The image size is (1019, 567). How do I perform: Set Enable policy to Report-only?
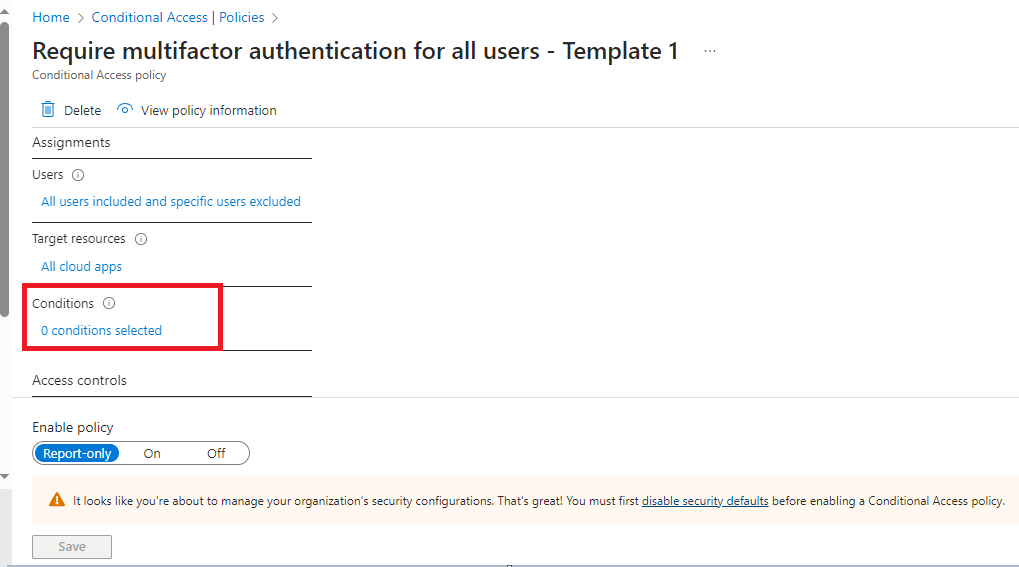[77, 453]
